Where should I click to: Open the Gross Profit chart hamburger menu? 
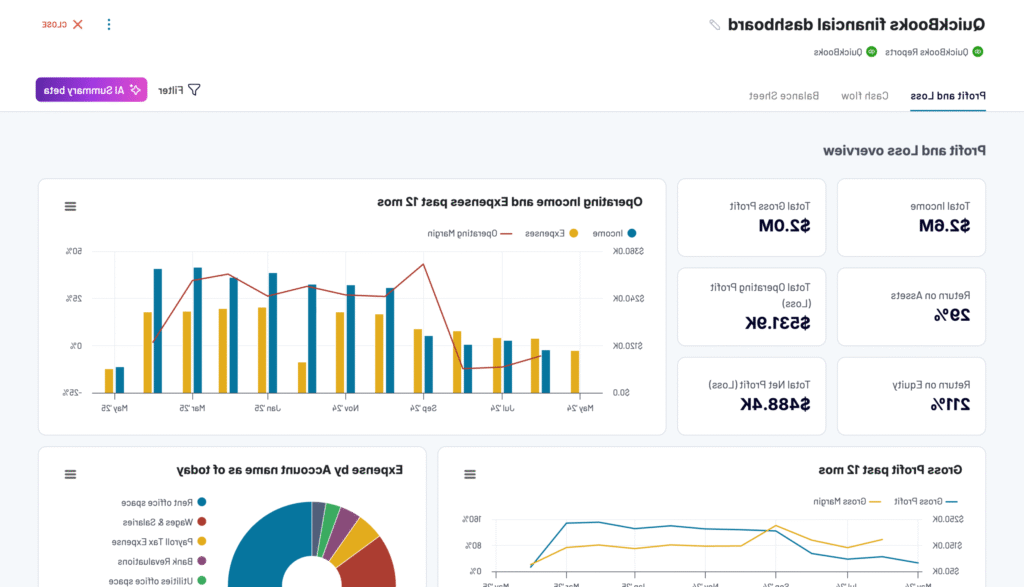470,474
